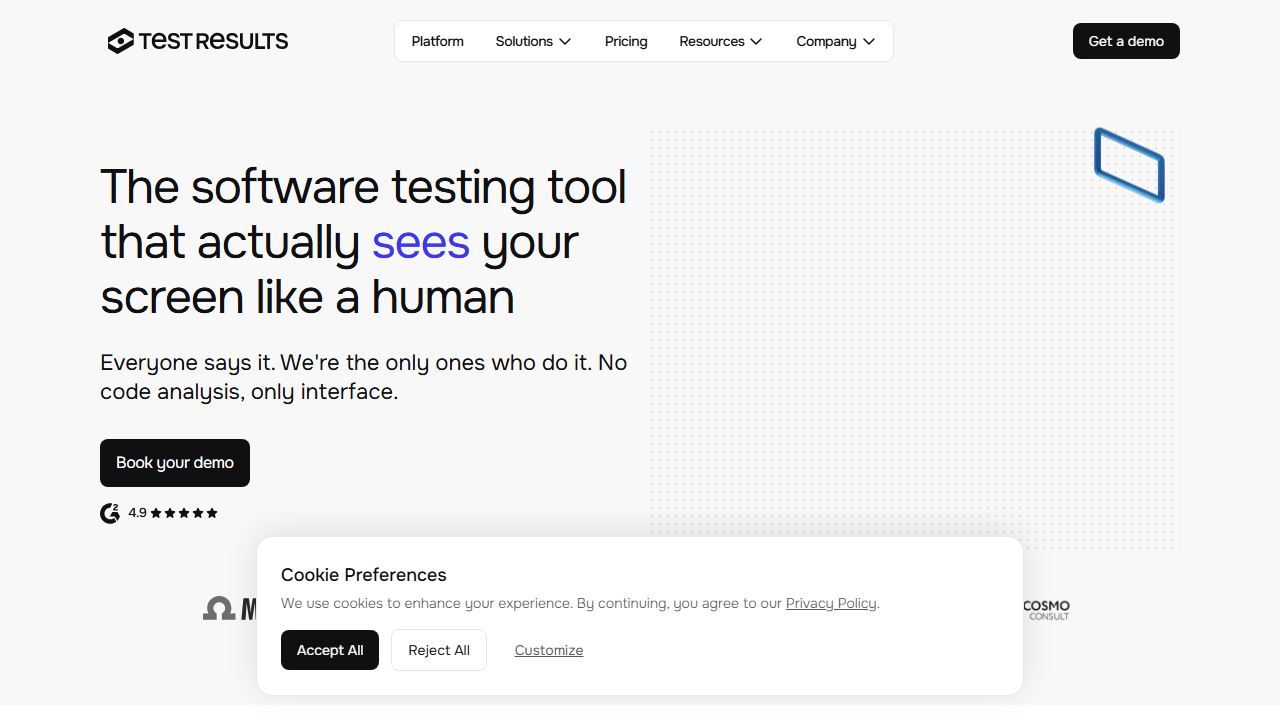
Task: Click the five-star rating icons
Action: [x=183, y=512]
